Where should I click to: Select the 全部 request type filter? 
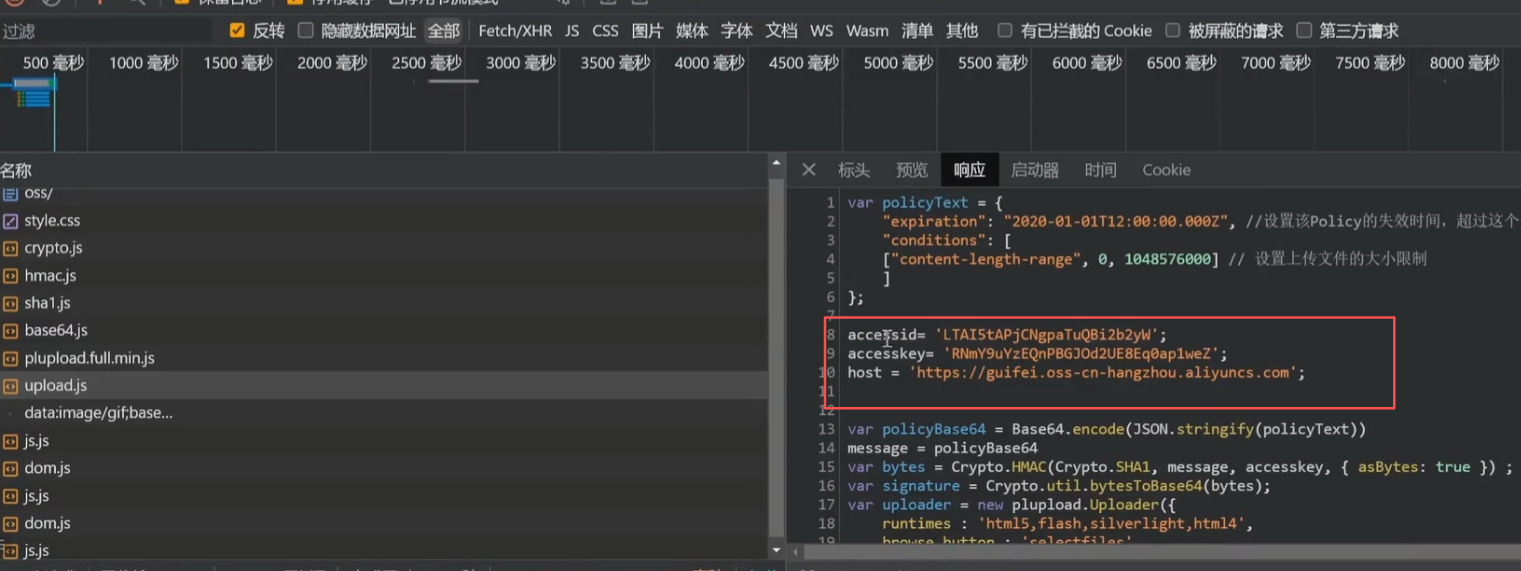pyautogui.click(x=444, y=31)
